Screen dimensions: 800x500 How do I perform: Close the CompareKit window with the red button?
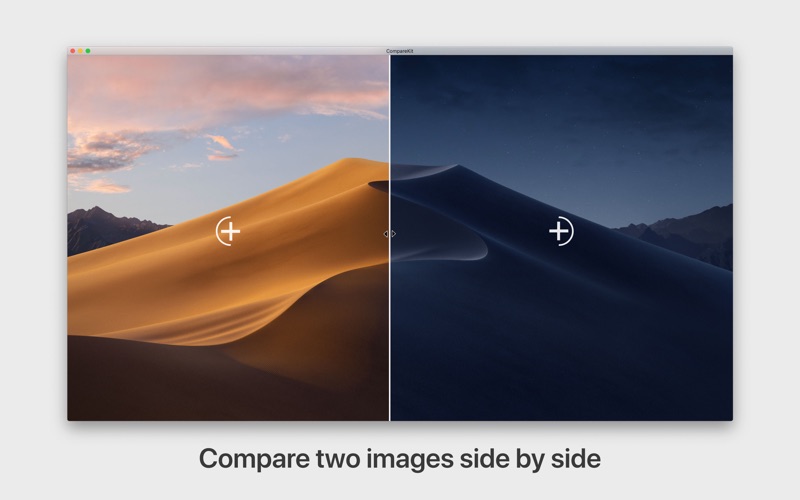click(73, 51)
